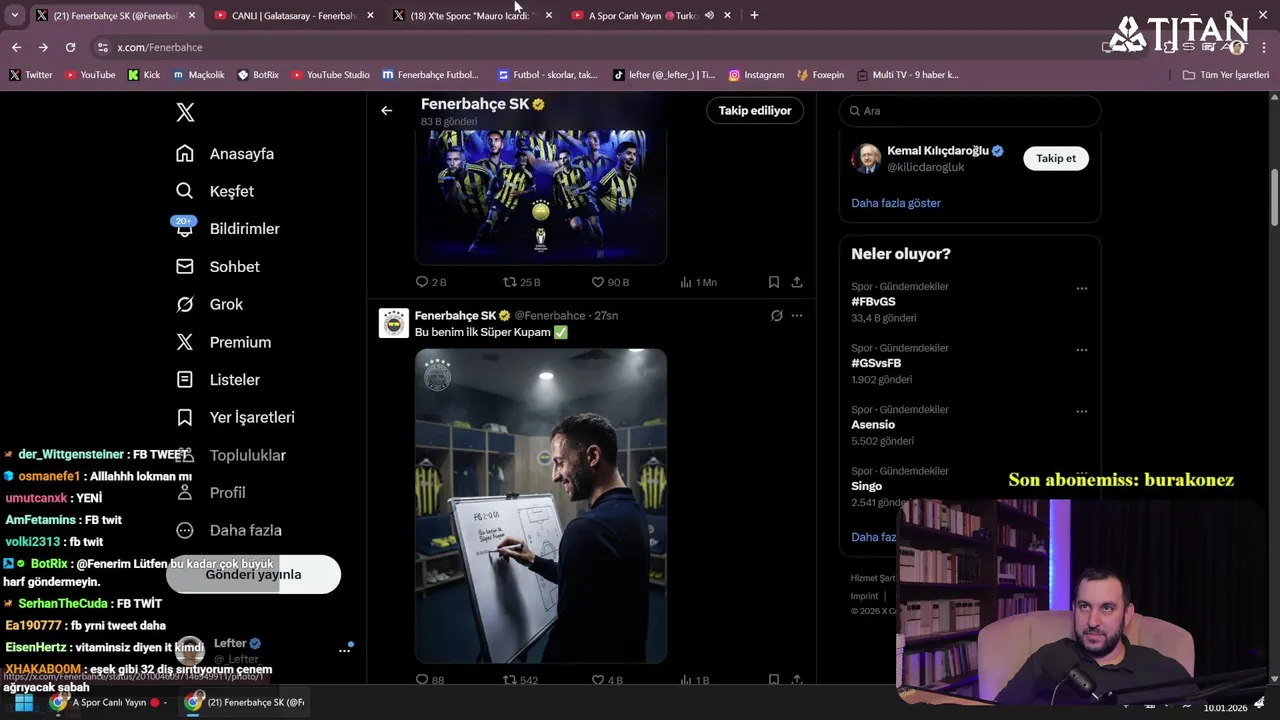This screenshot has height=720, width=1280.
Task: Open the Kick bookmark
Action: [x=143, y=75]
